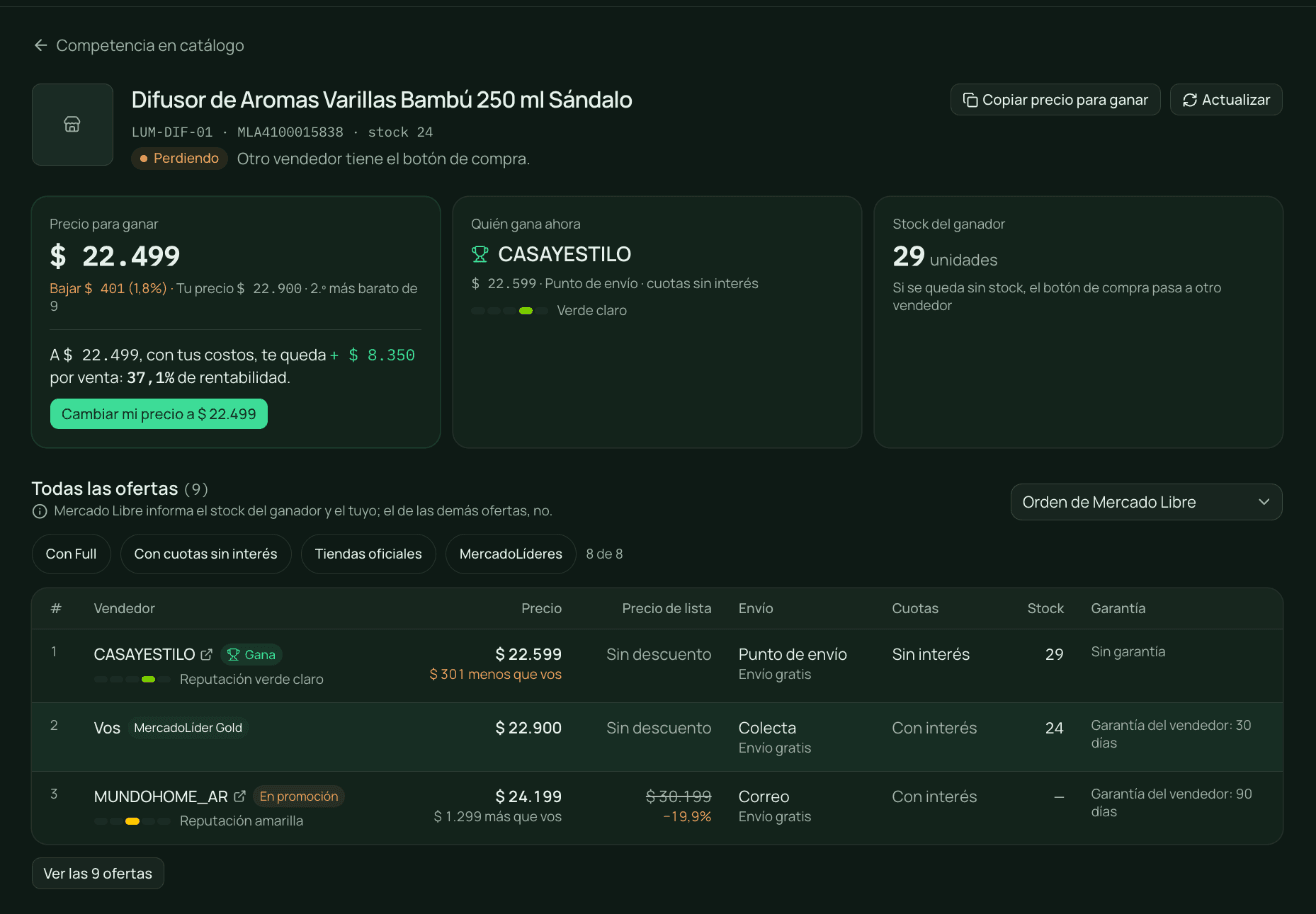Click the store product thumbnail placeholder
The width and height of the screenshot is (1316, 914).
coord(72,124)
